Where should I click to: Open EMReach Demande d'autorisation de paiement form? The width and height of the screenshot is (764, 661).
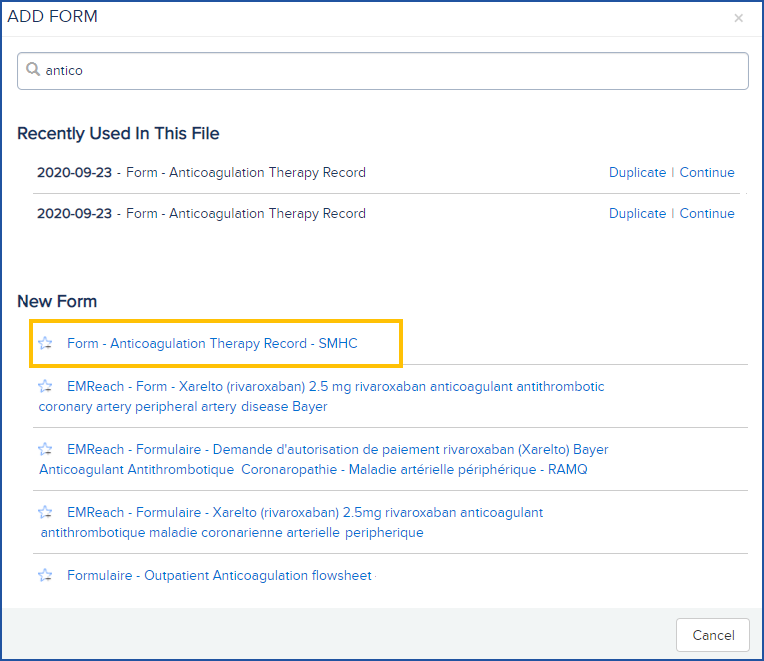tap(337, 450)
